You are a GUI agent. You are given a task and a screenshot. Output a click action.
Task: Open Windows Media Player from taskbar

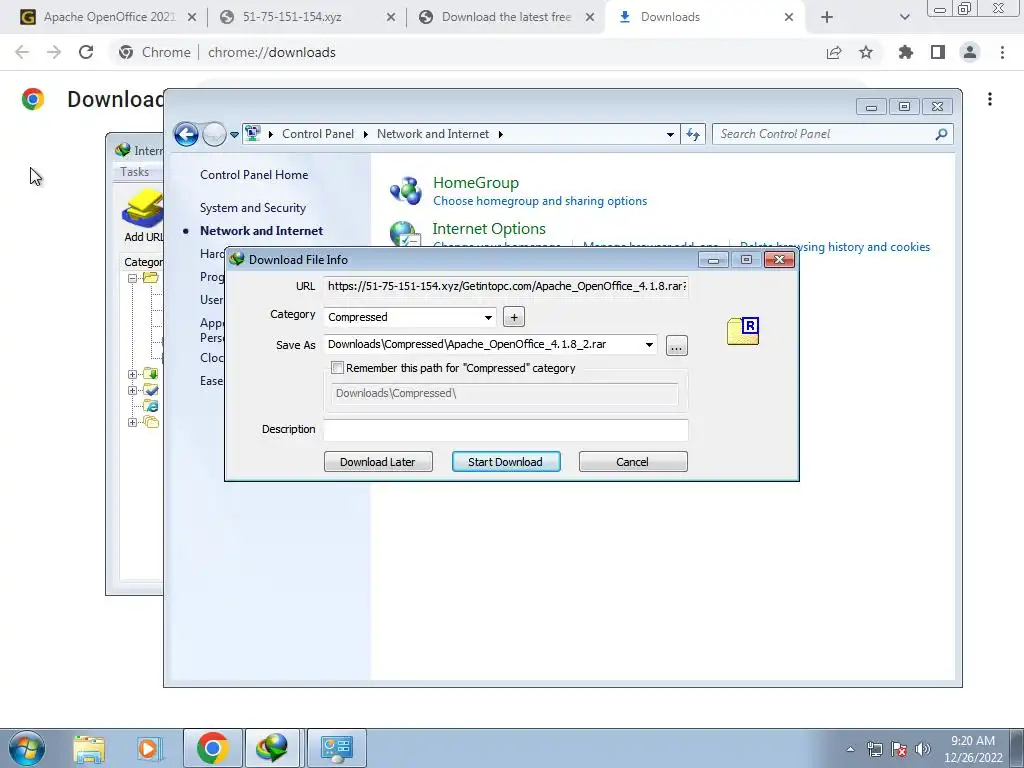pos(149,748)
